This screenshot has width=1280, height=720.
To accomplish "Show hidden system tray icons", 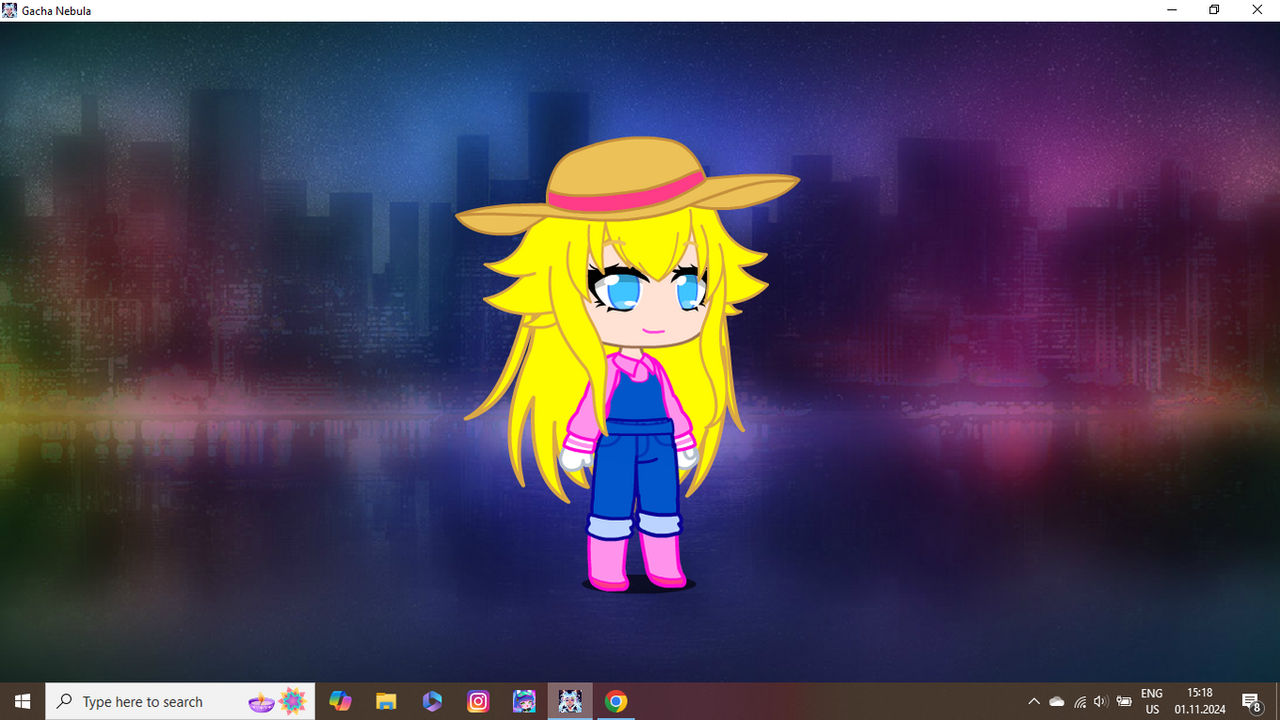I will pyautogui.click(x=1034, y=702).
